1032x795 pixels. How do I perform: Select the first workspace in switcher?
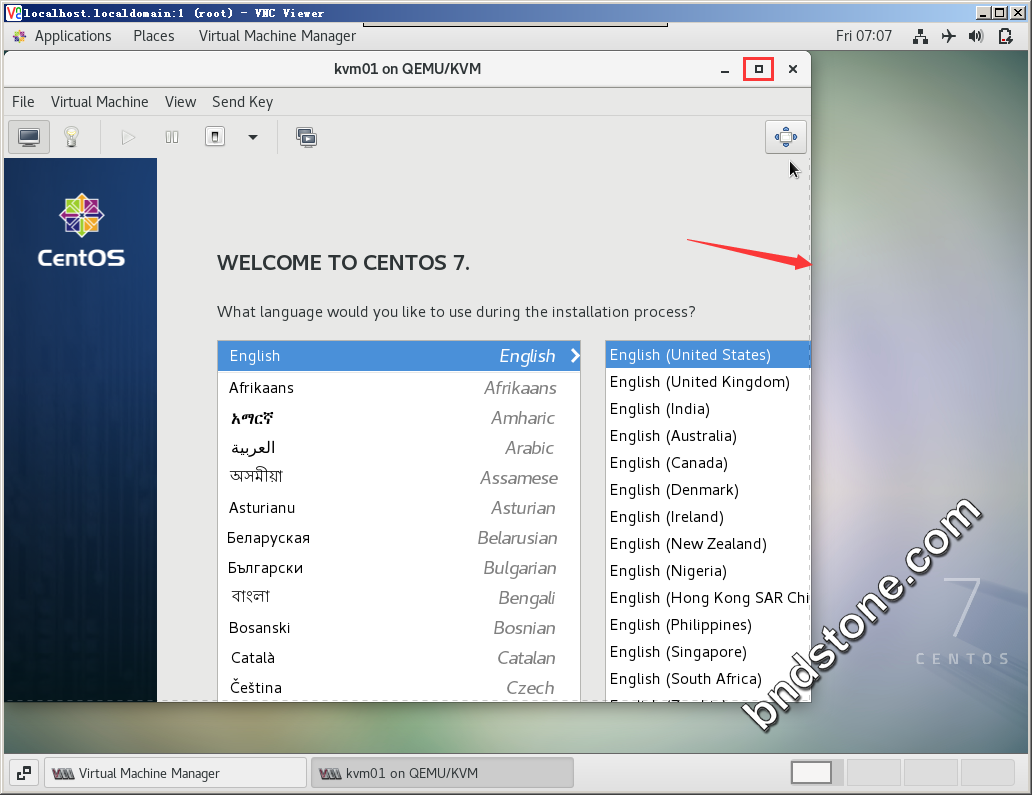click(811, 773)
